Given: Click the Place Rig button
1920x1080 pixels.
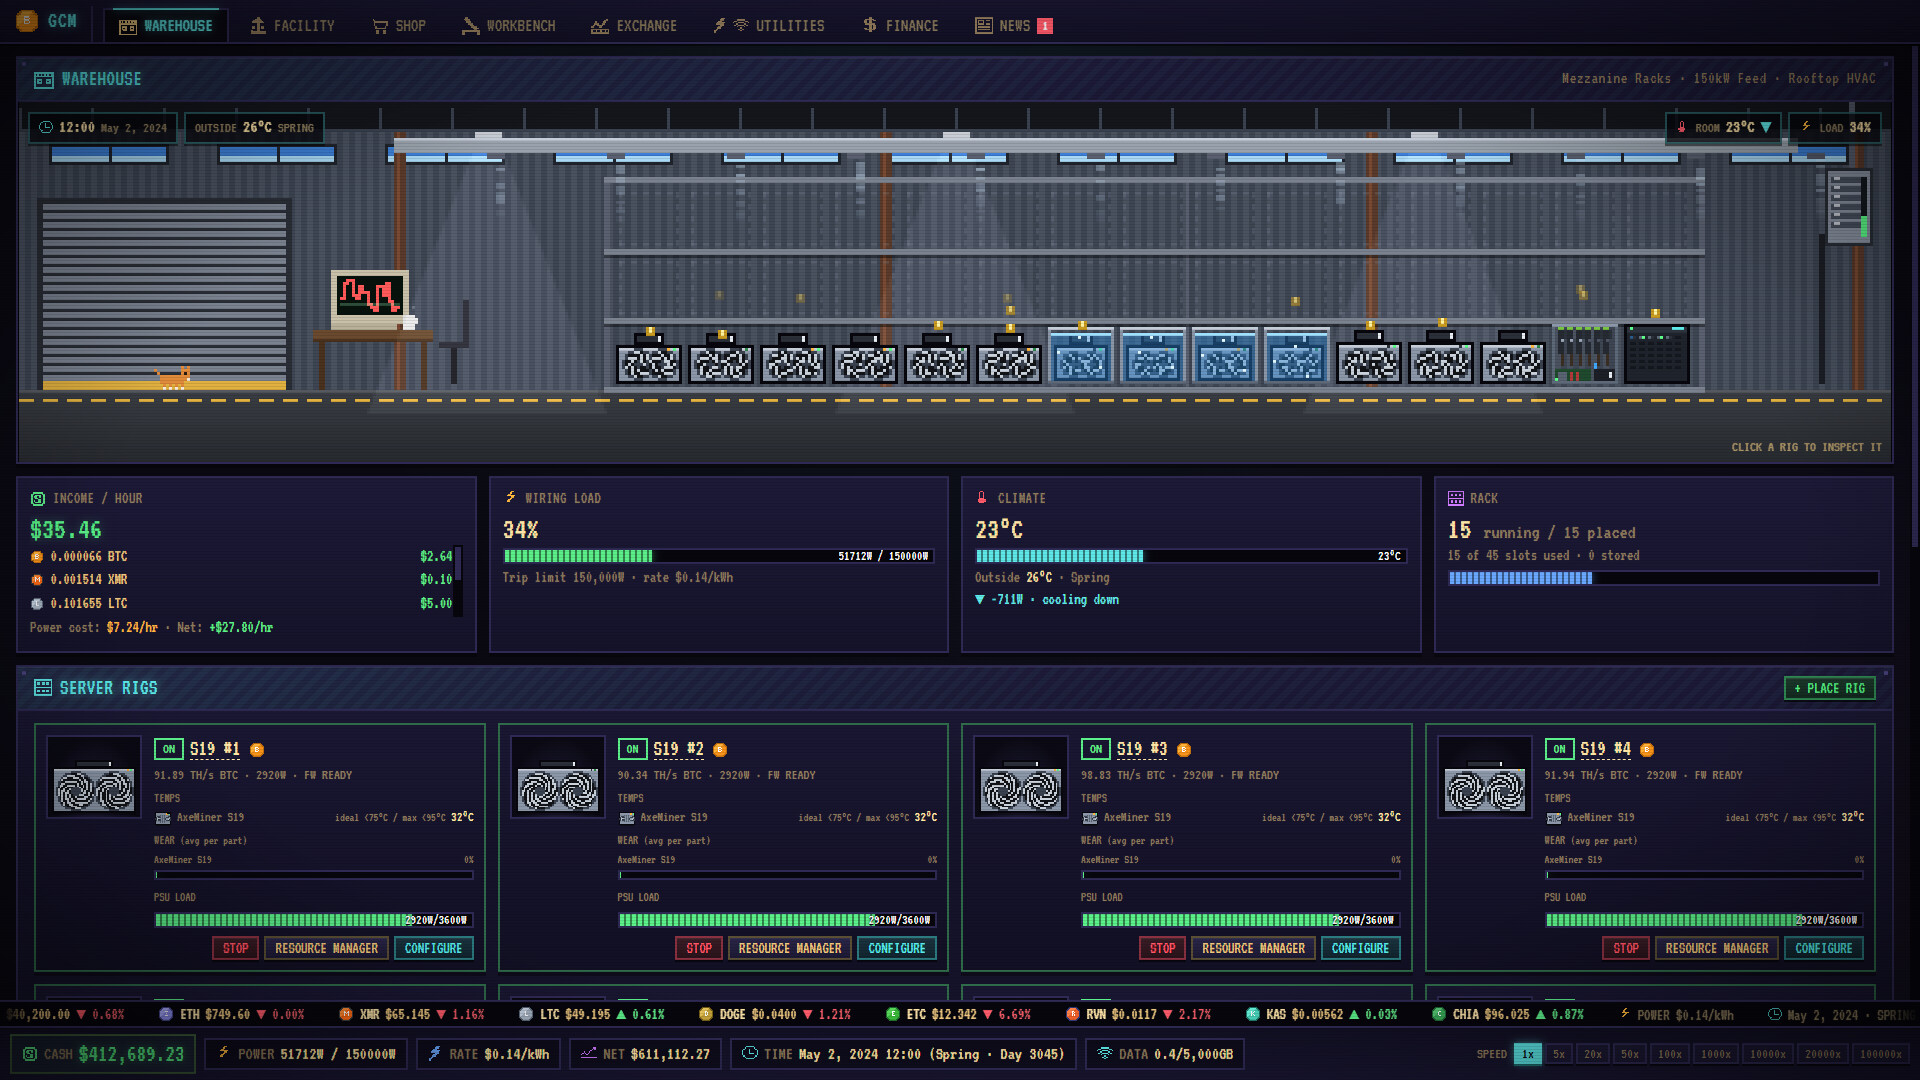Looking at the screenshot, I should [x=1830, y=689].
